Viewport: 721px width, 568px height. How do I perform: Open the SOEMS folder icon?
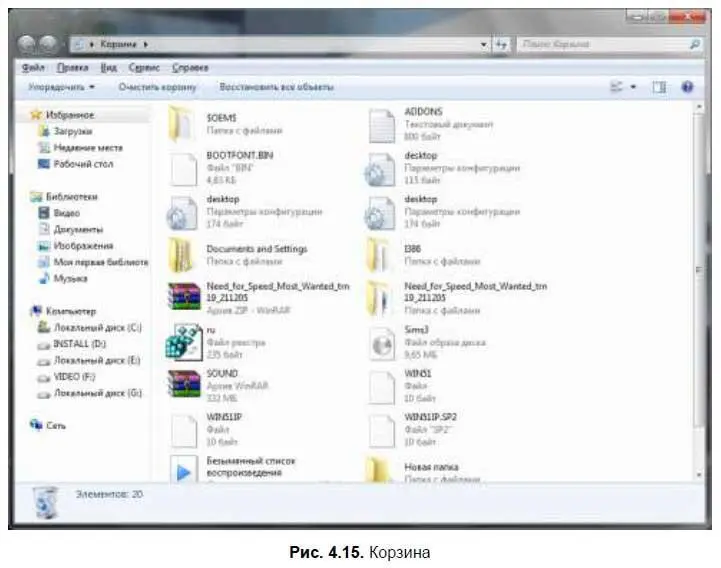(183, 123)
